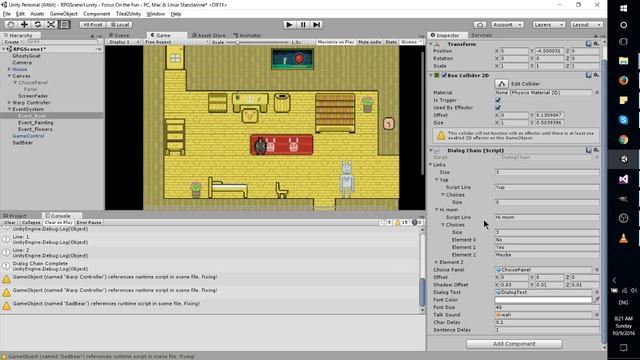Open Box Collider 2D gear settings

pyautogui.click(x=596, y=75)
